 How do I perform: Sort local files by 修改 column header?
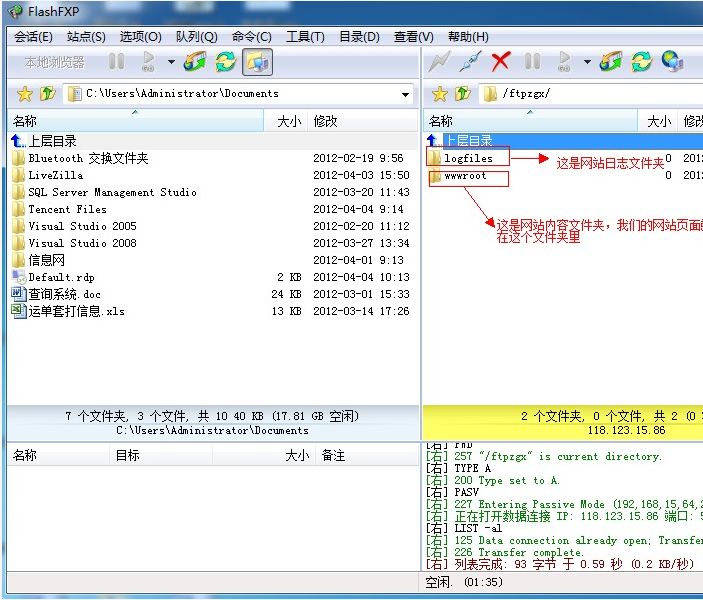point(326,121)
